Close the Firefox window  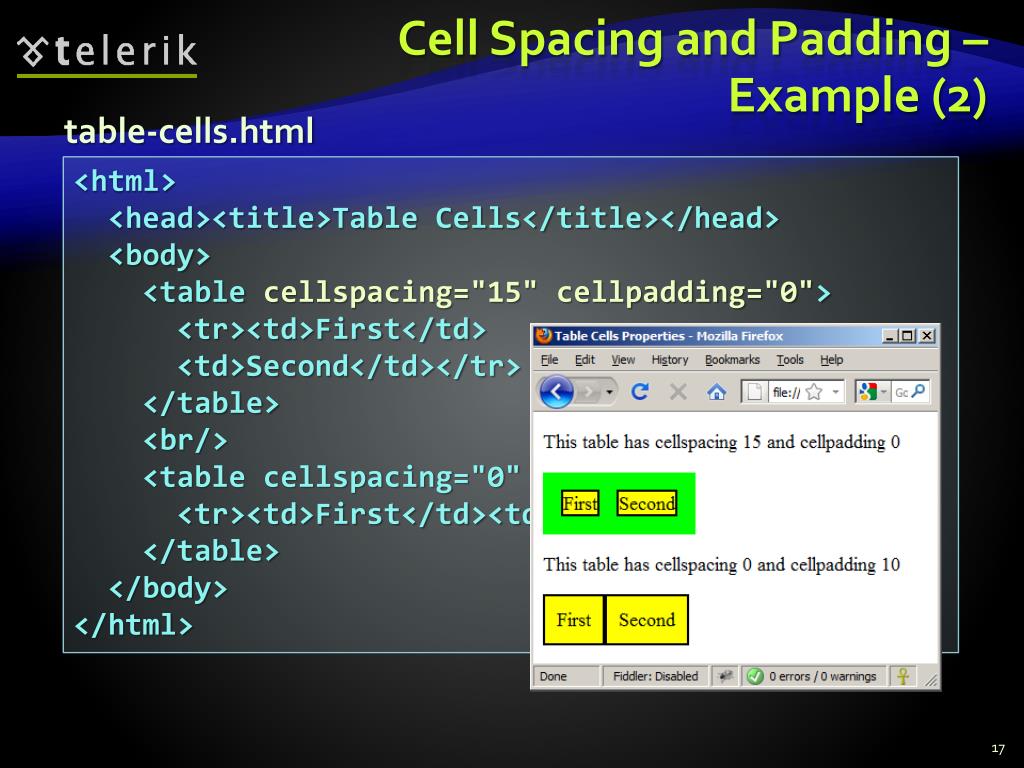click(927, 336)
